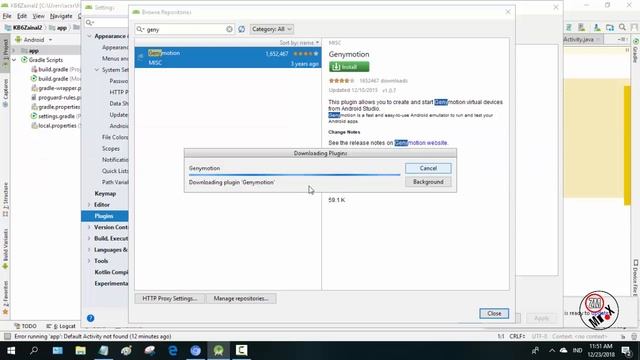Open Windows taskbar search
This screenshot has height=360, width=640.
[34, 351]
